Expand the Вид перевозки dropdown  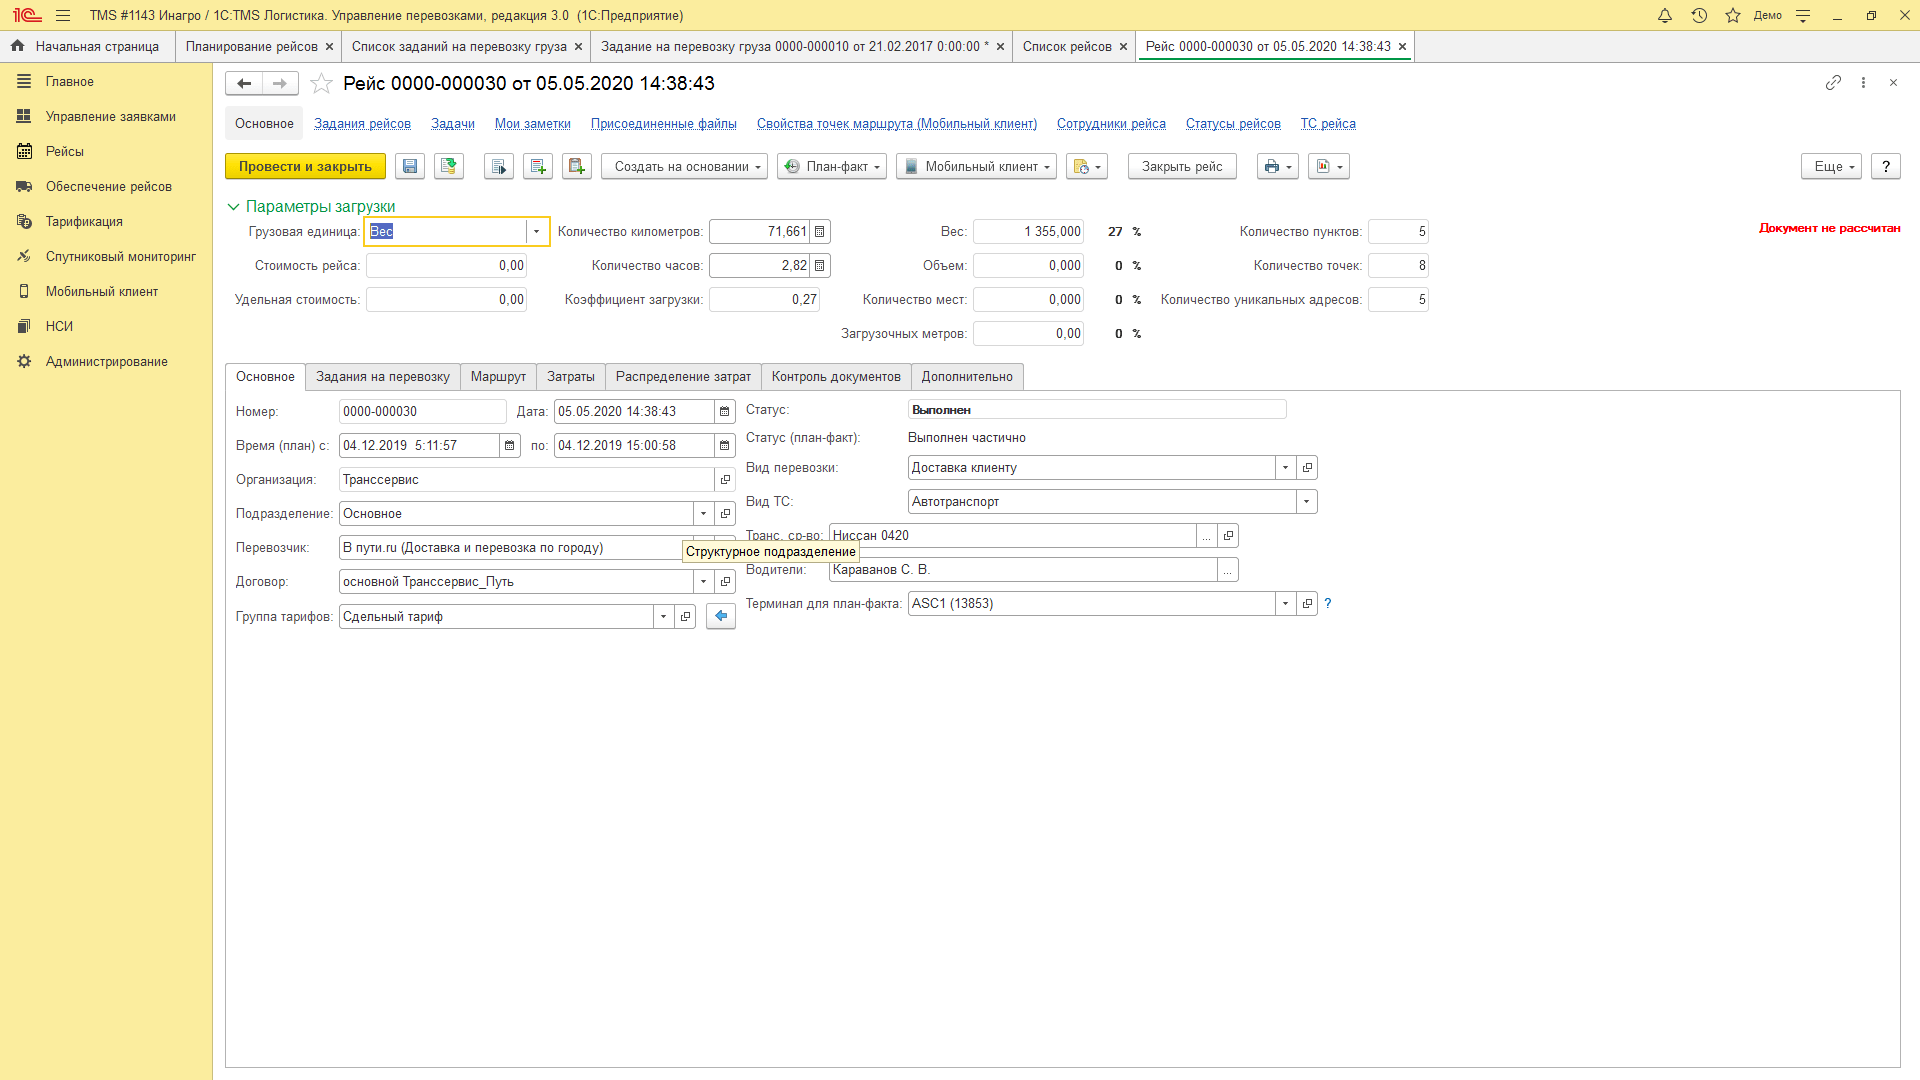point(1286,468)
